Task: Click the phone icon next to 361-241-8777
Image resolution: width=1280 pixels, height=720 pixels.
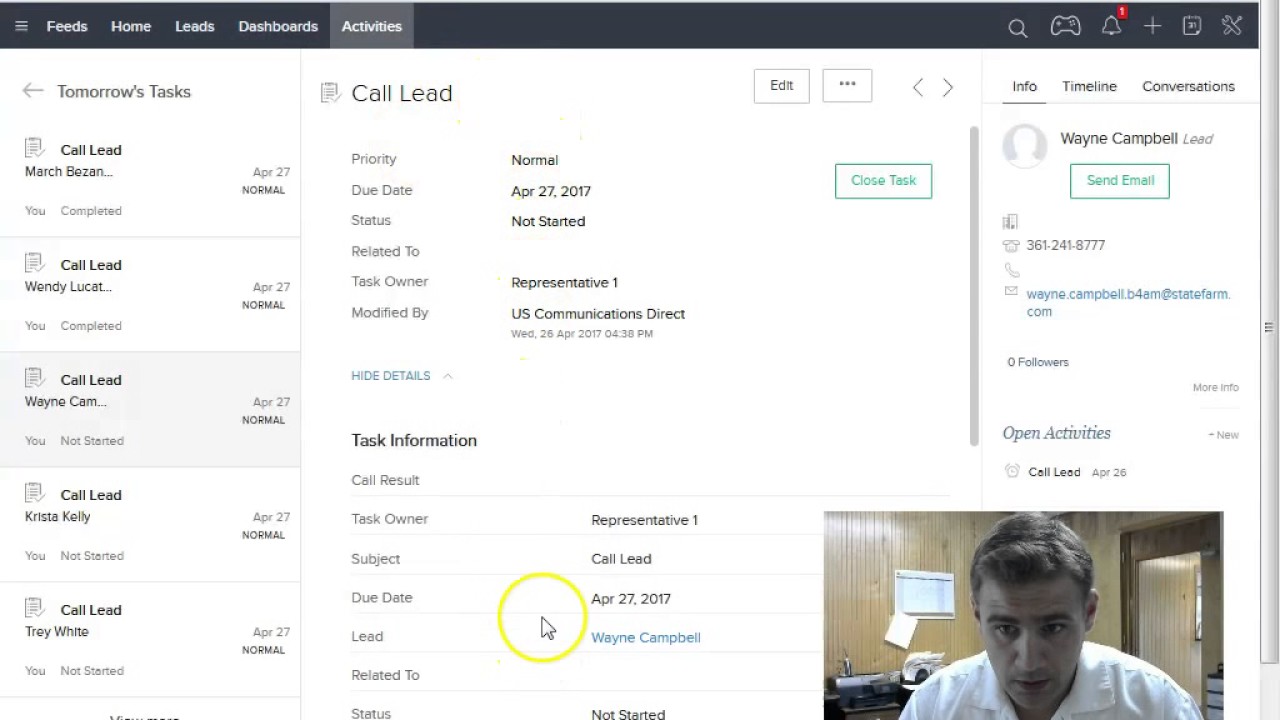Action: tap(1011, 246)
